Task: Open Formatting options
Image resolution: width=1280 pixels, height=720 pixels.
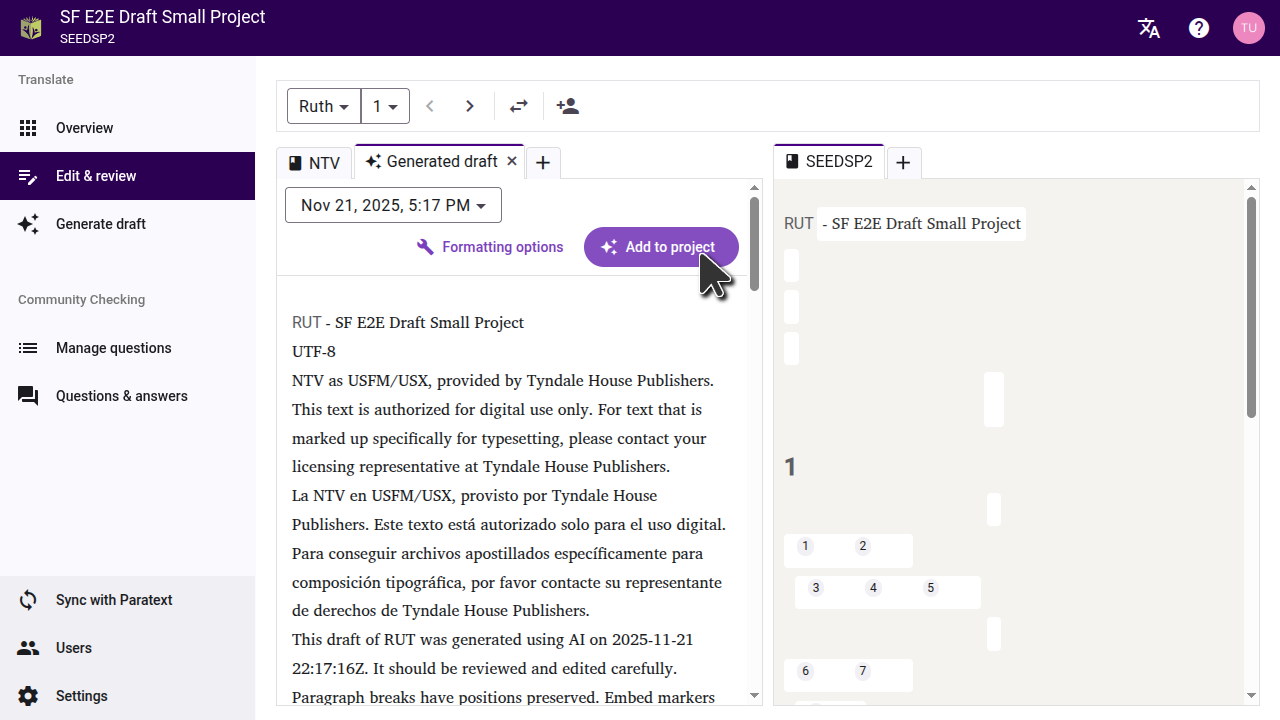Action: [x=490, y=247]
